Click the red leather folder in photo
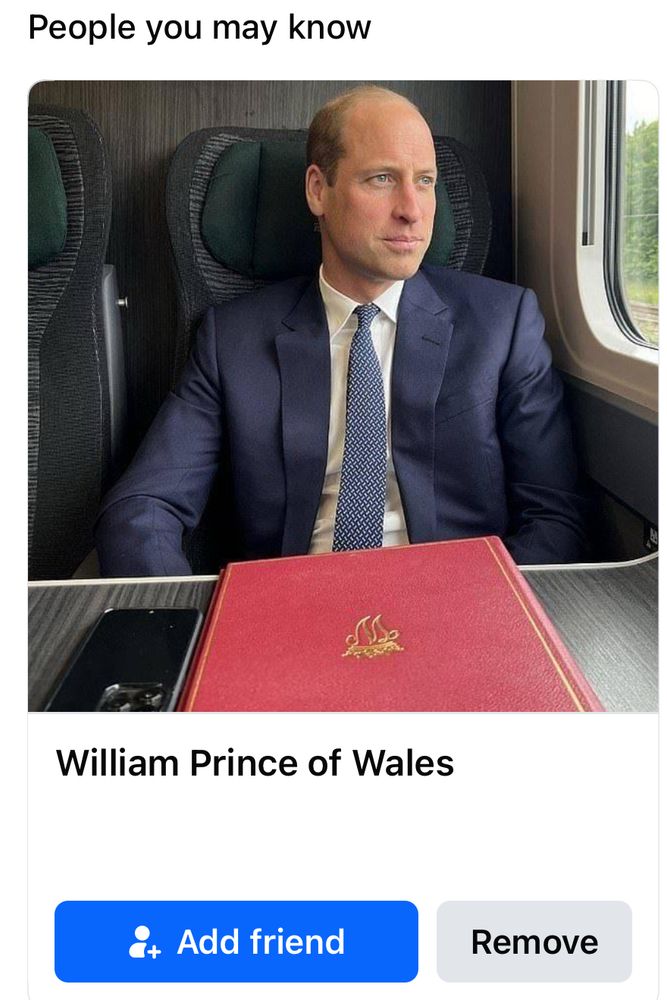Viewport: 667px width, 1000px height. pos(389,628)
